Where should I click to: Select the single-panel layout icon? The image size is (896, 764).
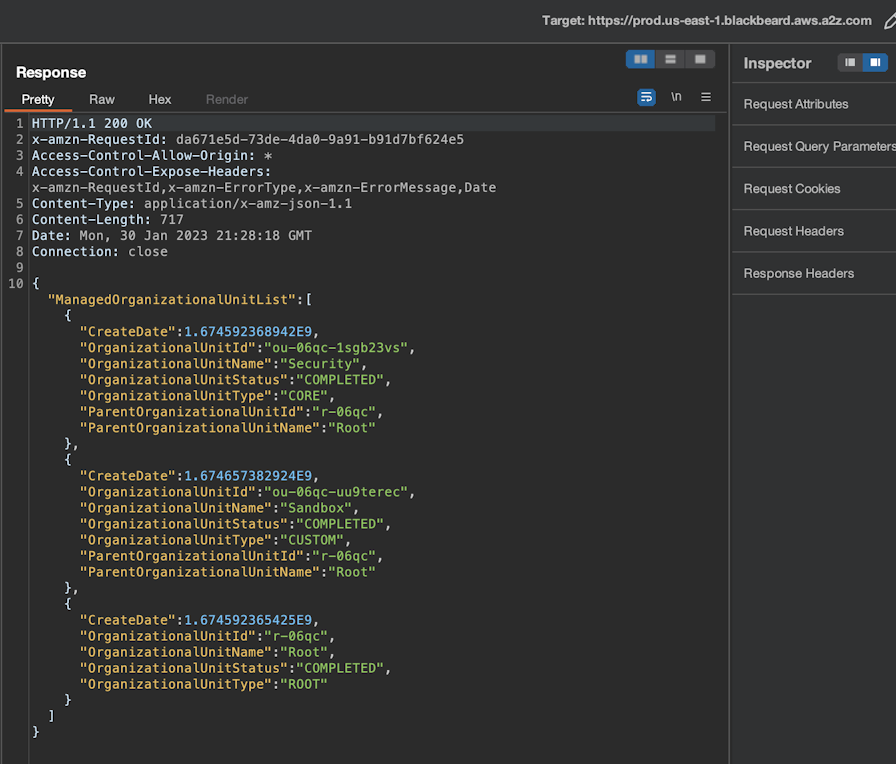click(x=700, y=59)
